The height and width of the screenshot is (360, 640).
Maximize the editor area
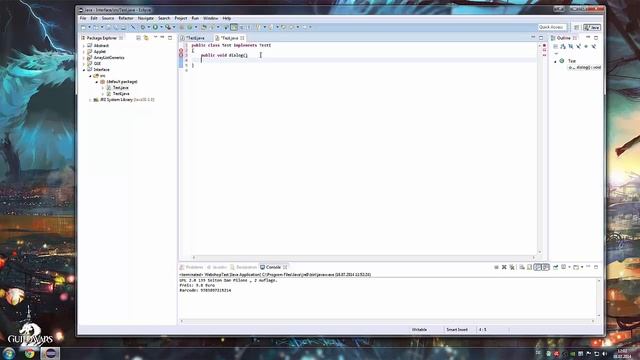point(541,38)
